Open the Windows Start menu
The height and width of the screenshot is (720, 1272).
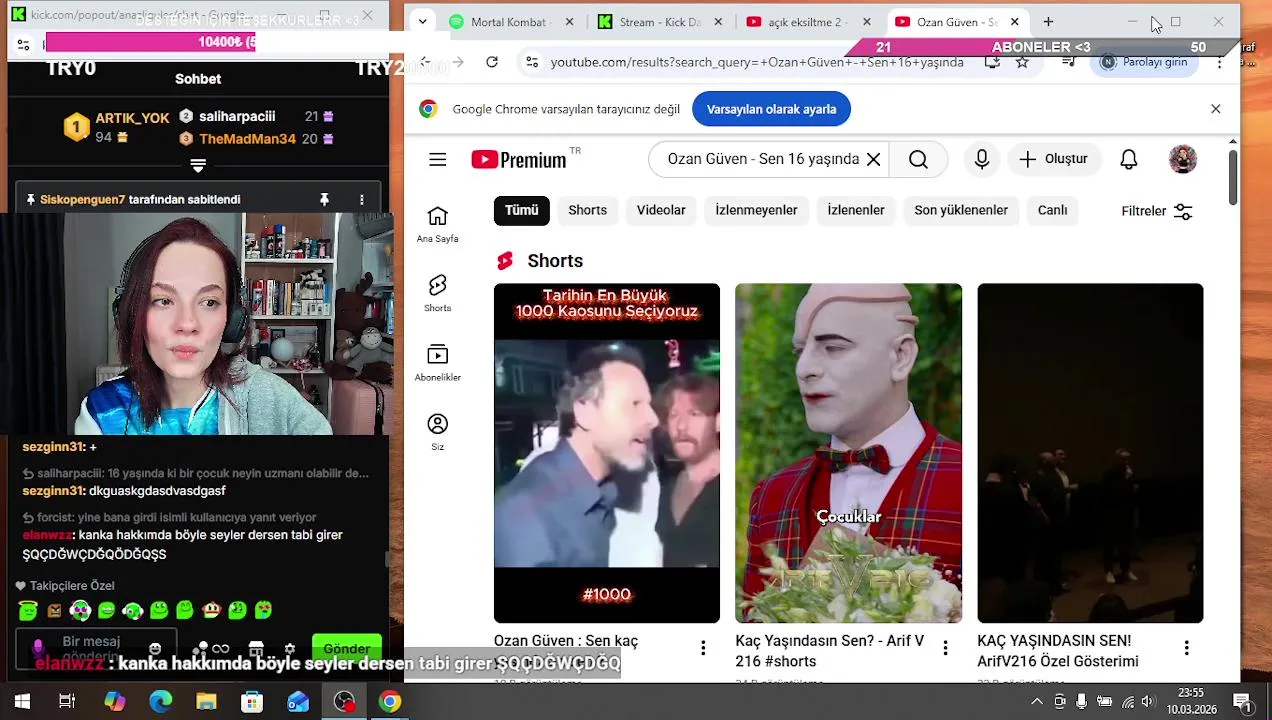point(22,702)
